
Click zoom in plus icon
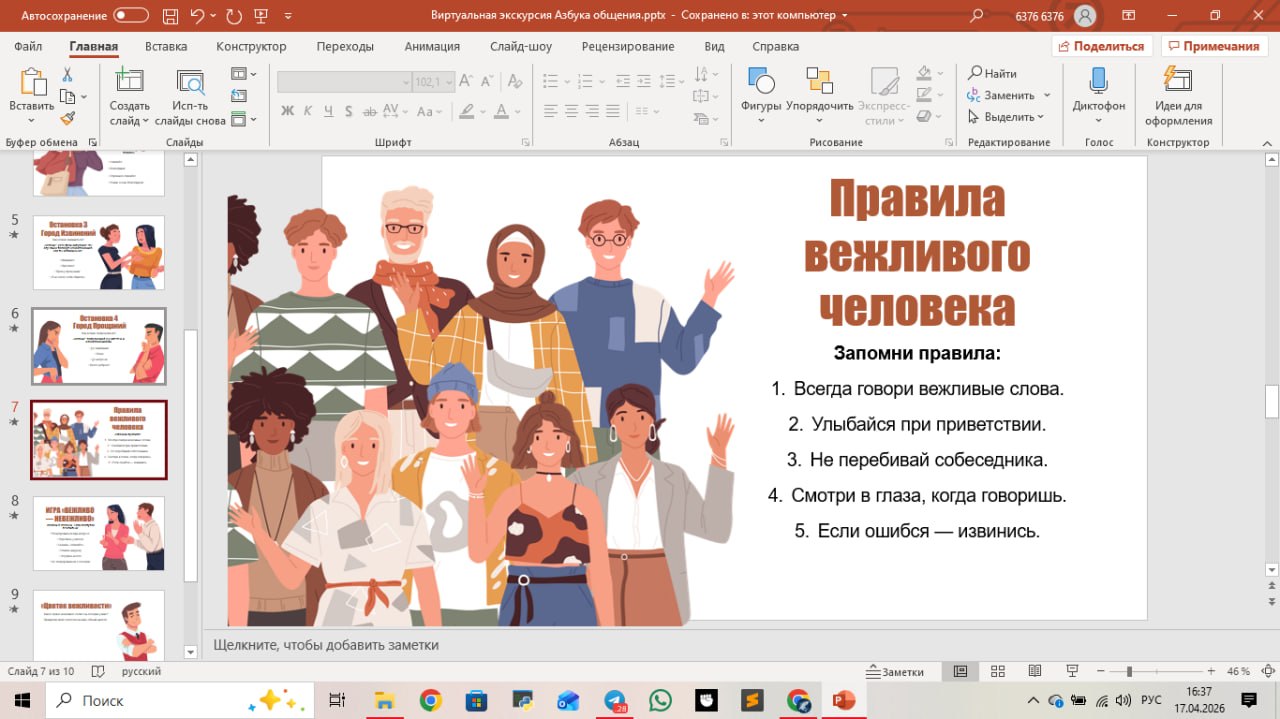click(1211, 671)
